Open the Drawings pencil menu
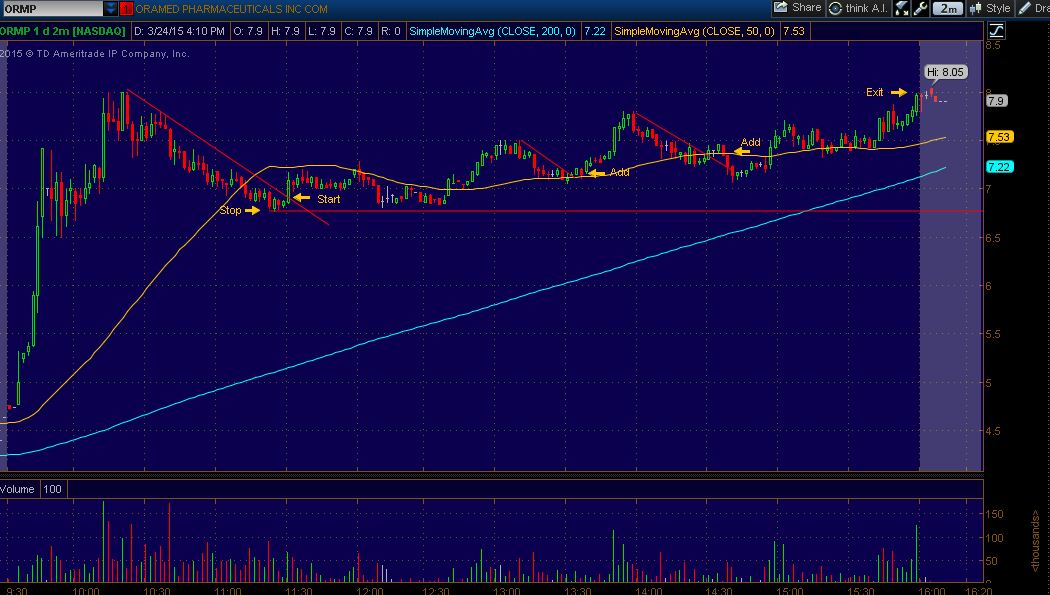Viewport: 1050px width, 595px height. click(1033, 8)
